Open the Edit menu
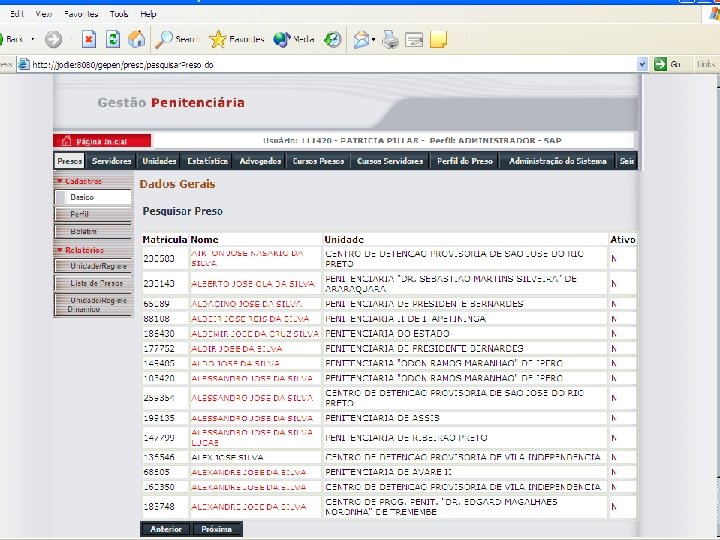Screen dimensions: 720x540 click(17, 14)
